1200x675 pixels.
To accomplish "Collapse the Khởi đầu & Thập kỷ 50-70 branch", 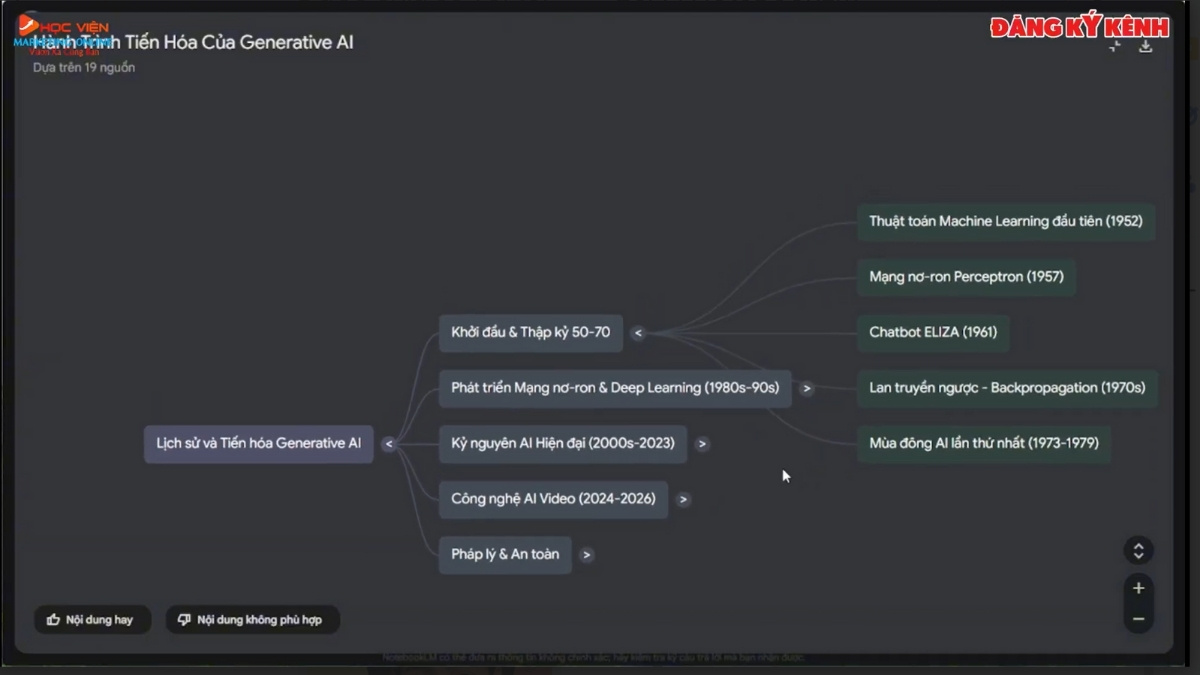I will (x=638, y=333).
